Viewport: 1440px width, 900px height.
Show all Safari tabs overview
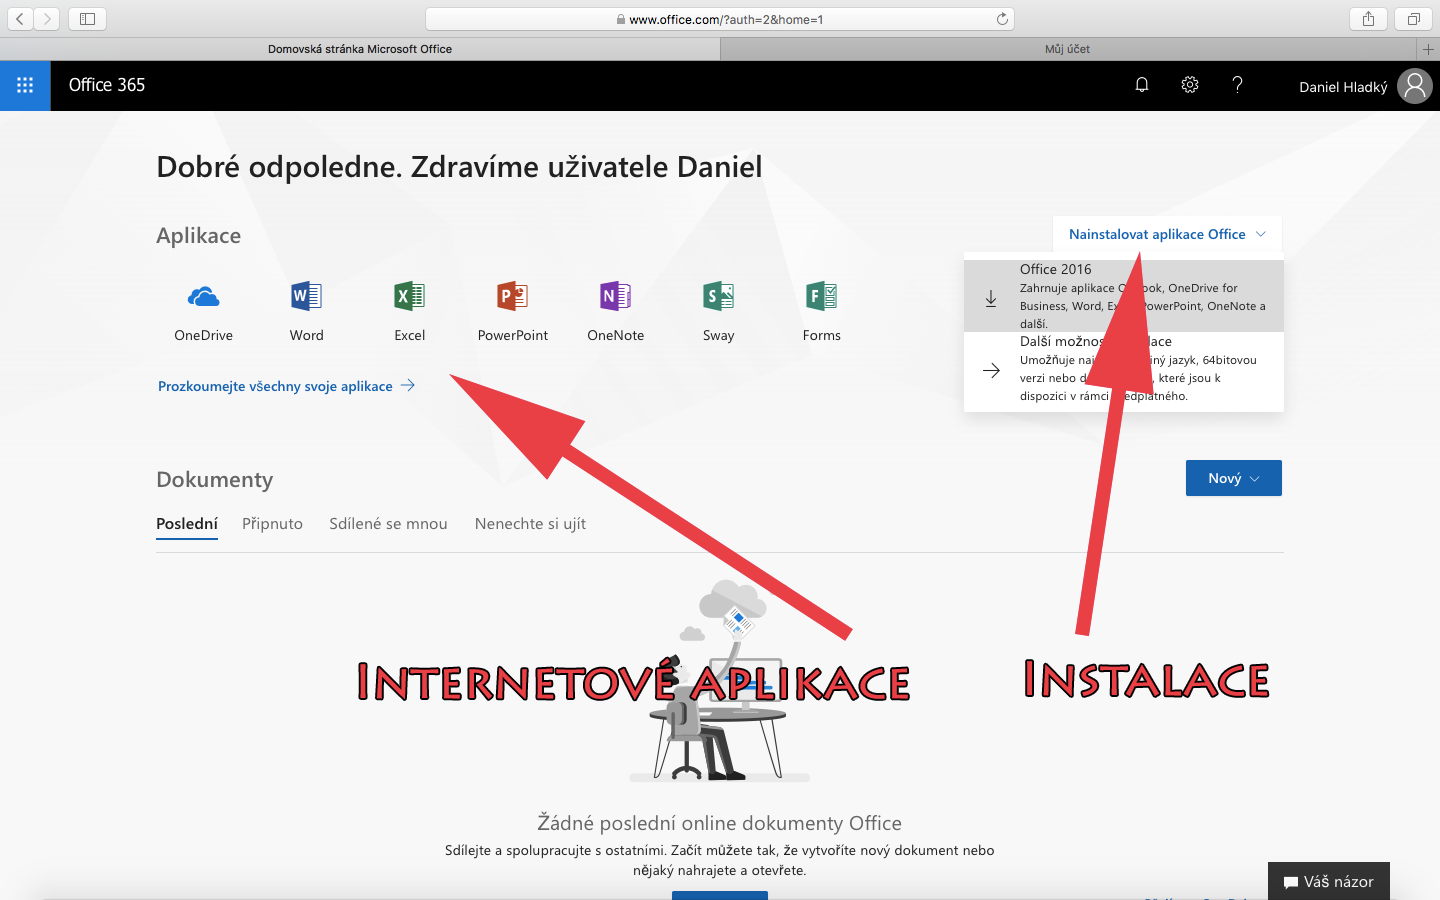click(1413, 19)
